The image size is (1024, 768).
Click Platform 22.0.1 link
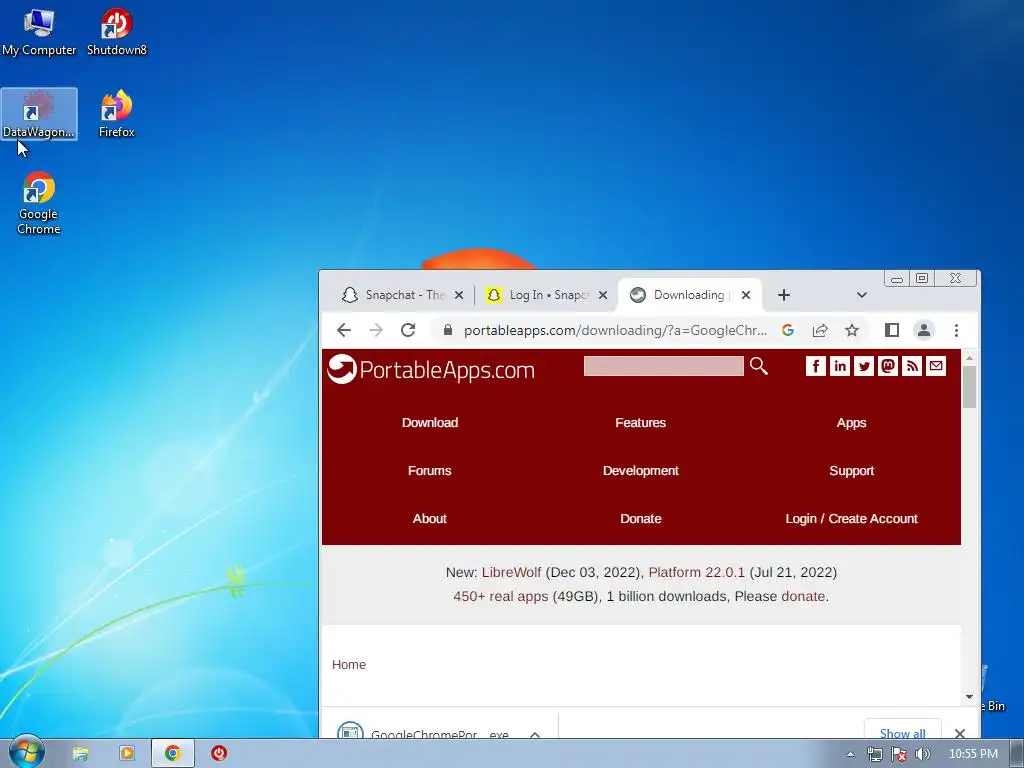click(x=696, y=573)
